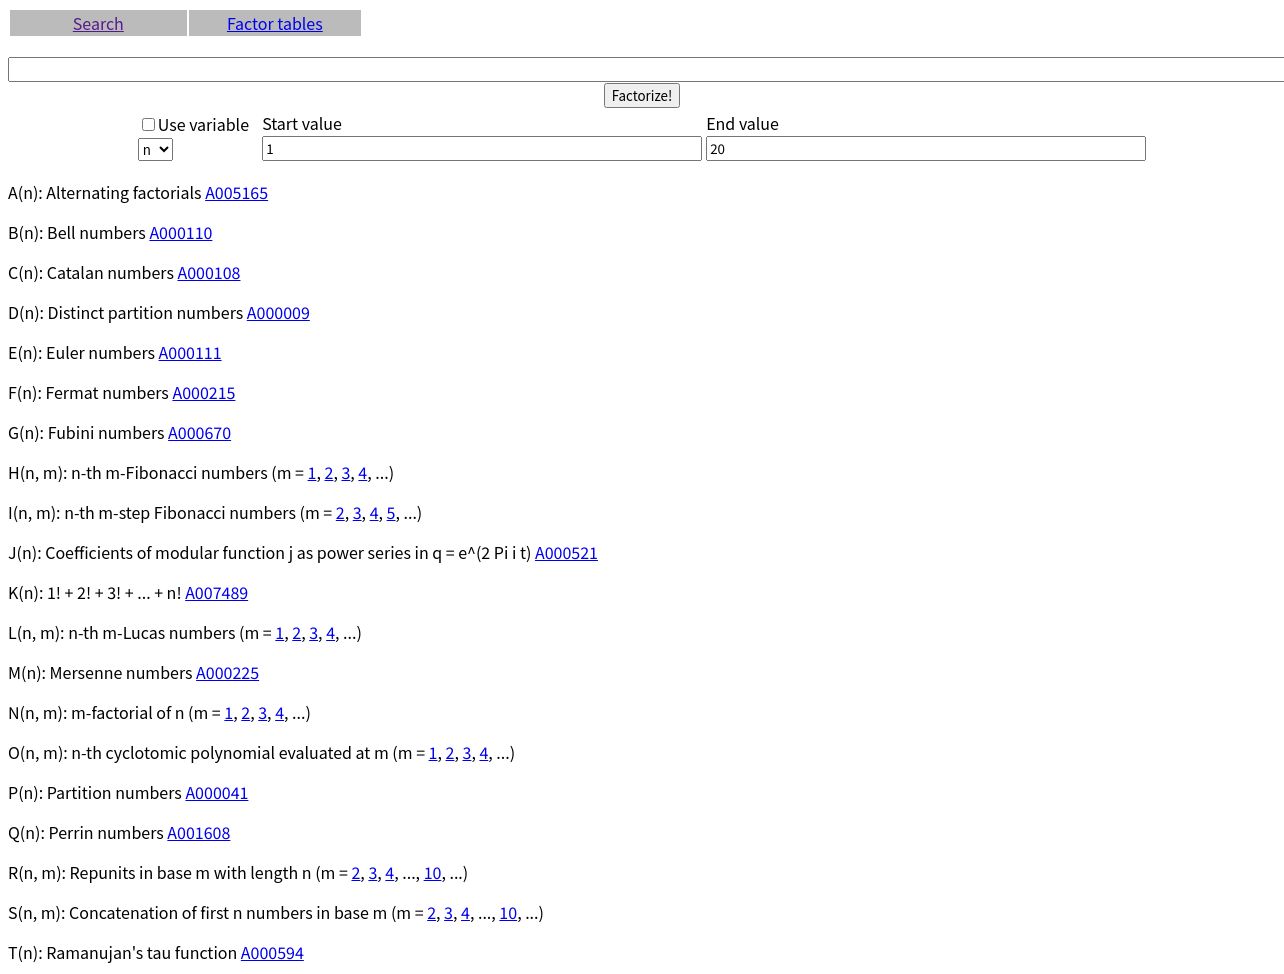
Task: Open Mersenne numbers link A000225
Action: click(x=227, y=673)
